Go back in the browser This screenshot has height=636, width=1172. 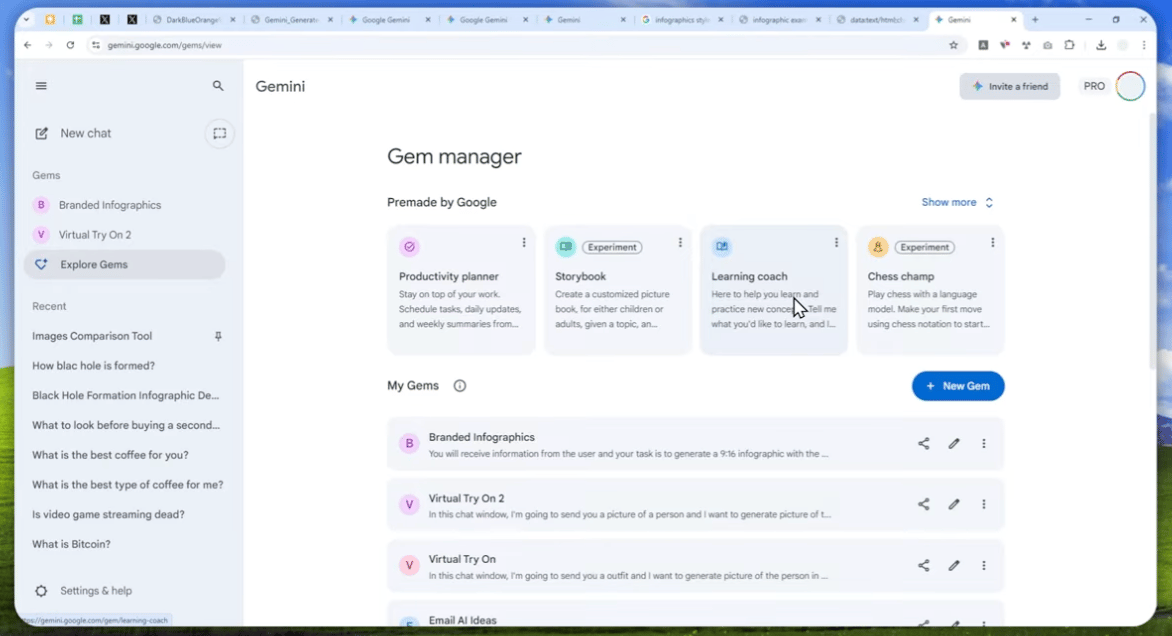(28, 45)
